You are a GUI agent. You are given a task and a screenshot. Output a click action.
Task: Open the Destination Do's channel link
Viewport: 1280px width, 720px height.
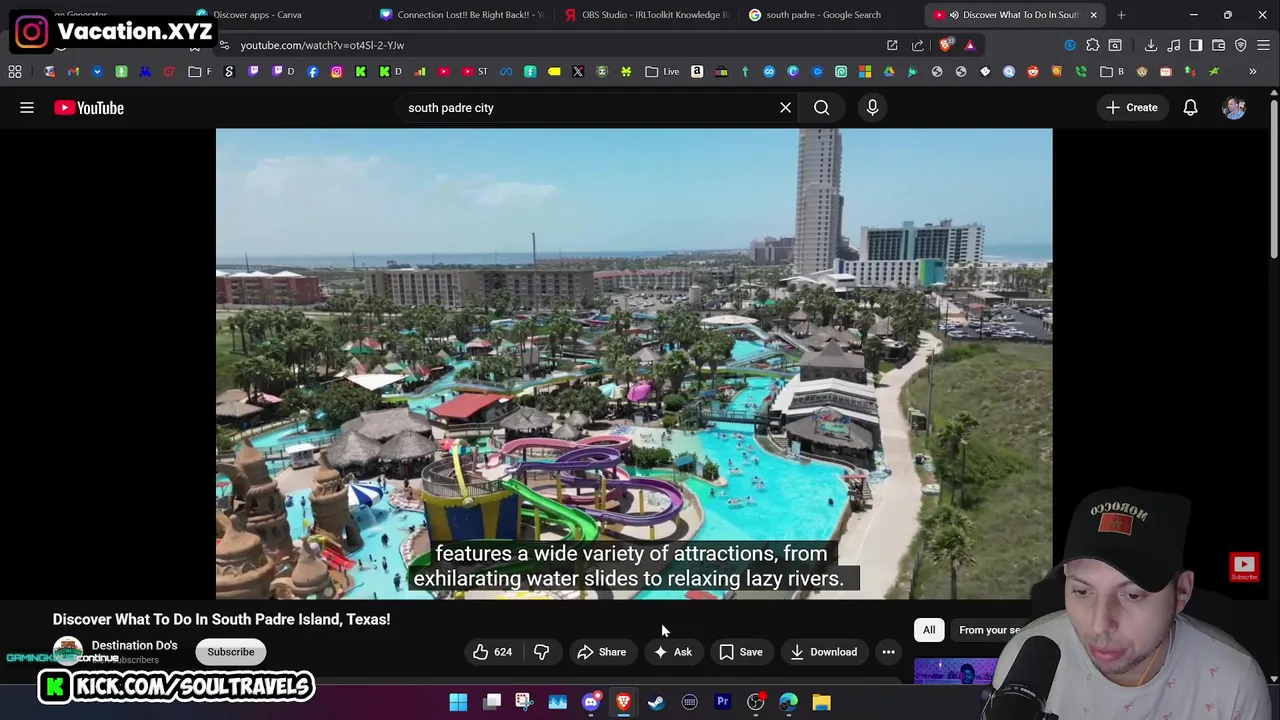pyautogui.click(x=134, y=645)
